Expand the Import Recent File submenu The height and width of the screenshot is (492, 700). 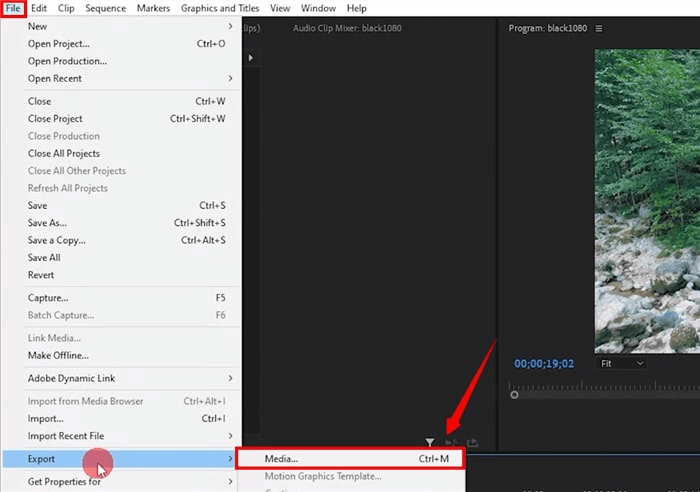[128, 436]
